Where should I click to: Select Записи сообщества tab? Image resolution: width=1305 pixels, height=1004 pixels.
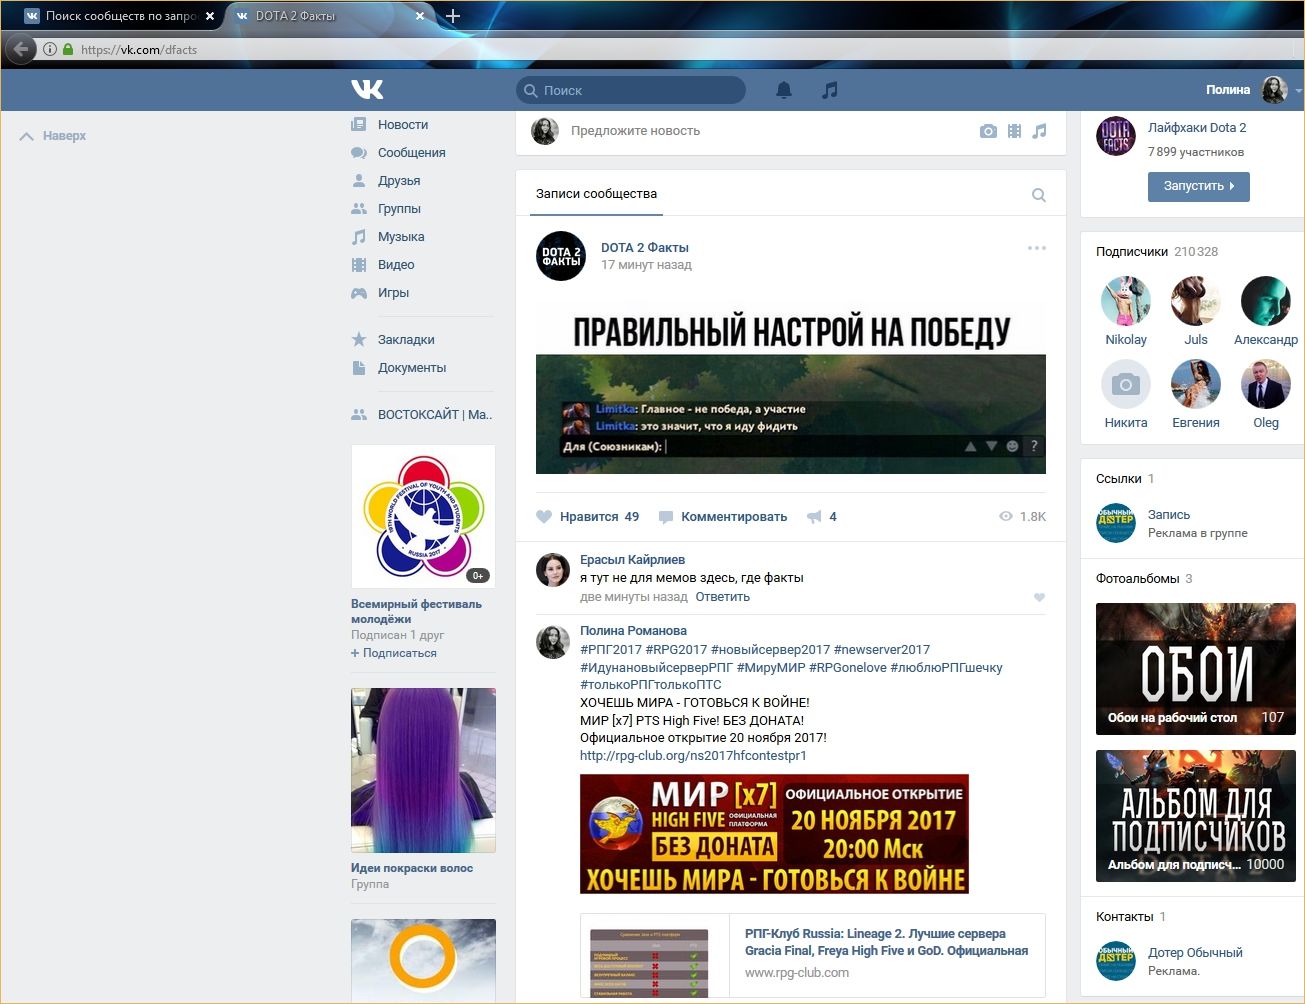tap(596, 194)
